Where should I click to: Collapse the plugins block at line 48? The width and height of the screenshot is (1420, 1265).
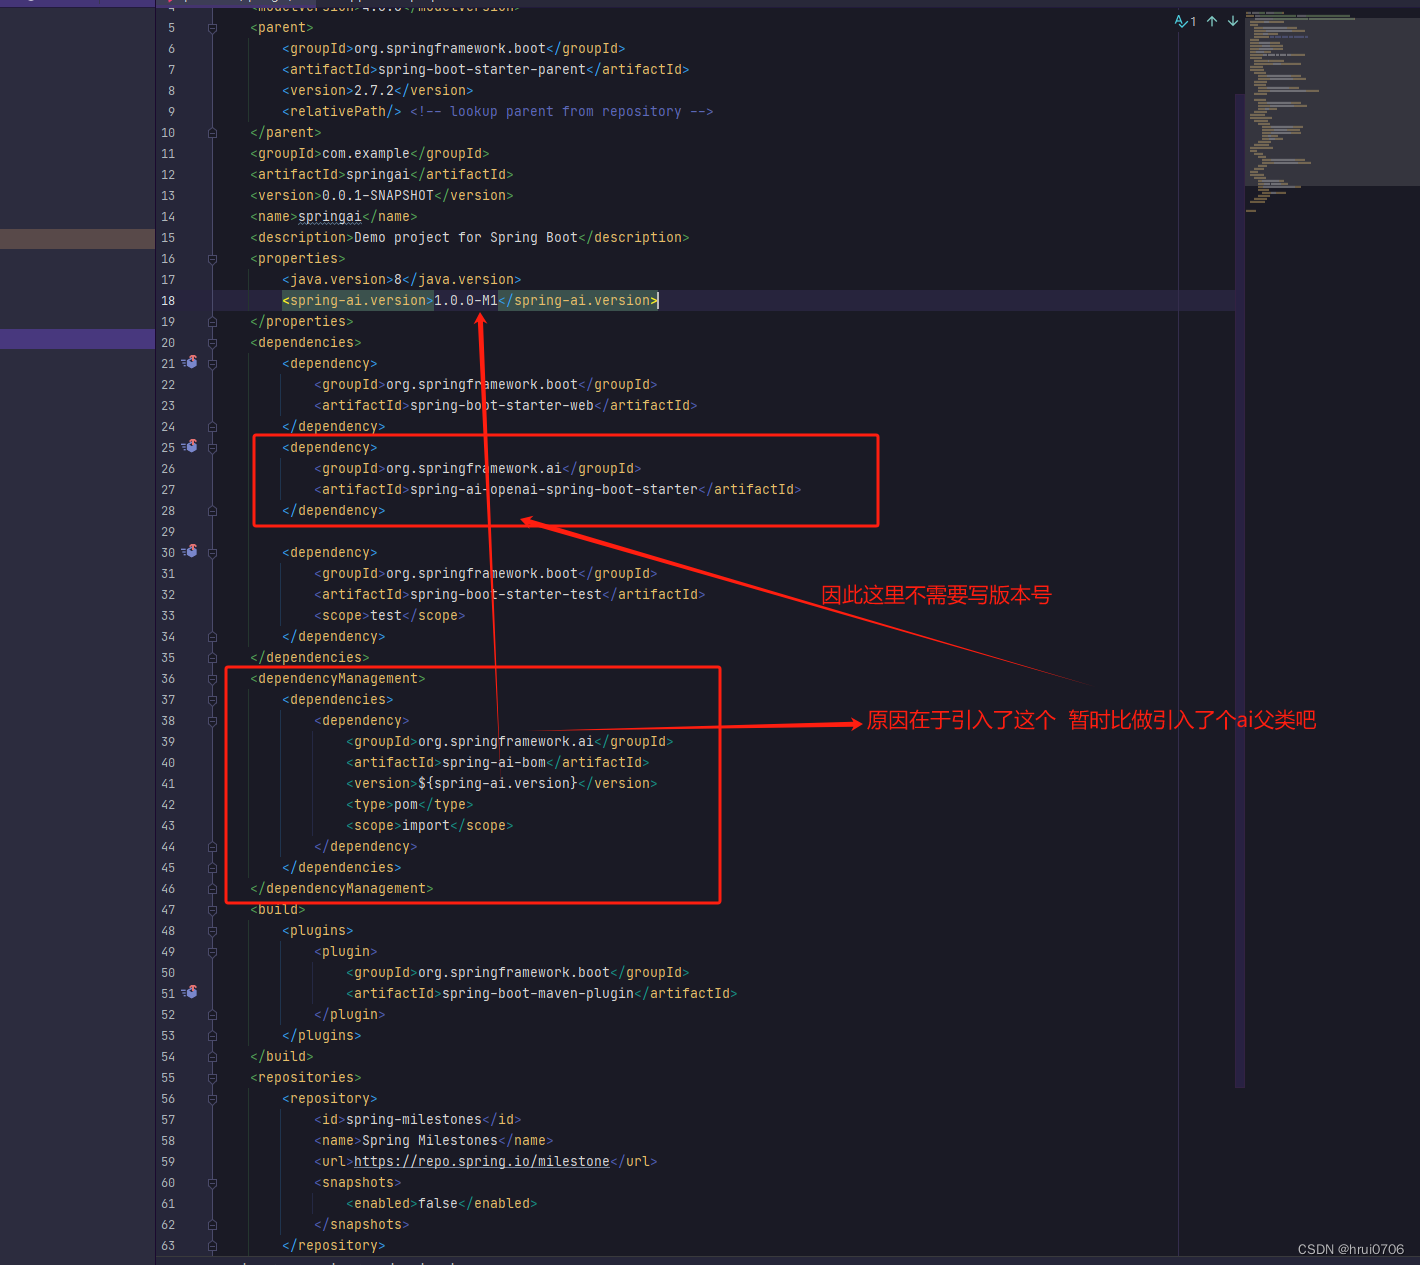click(212, 931)
